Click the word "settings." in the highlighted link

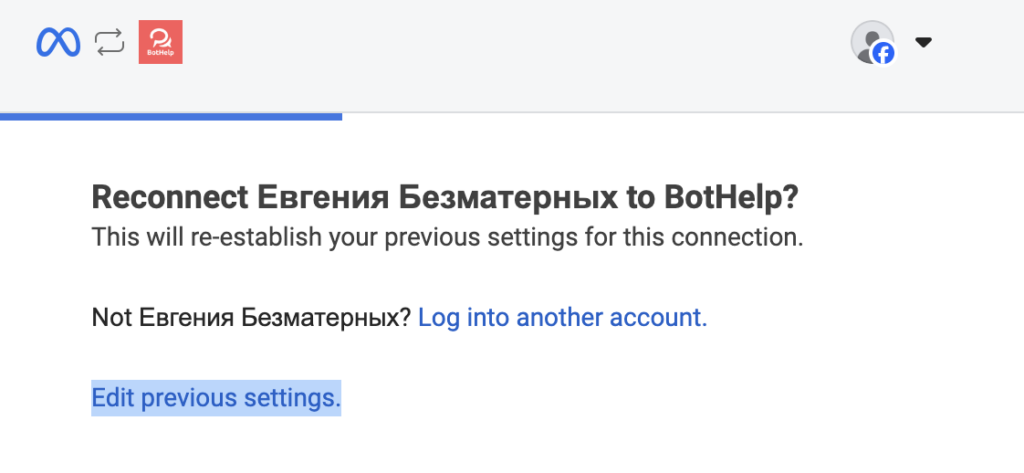(292, 398)
